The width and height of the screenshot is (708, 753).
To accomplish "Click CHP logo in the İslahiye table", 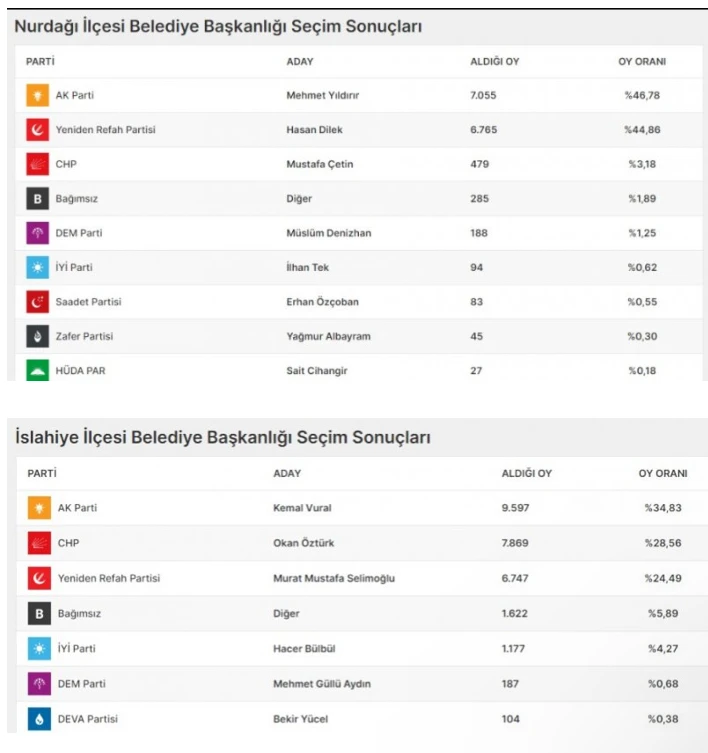I will coord(39,543).
